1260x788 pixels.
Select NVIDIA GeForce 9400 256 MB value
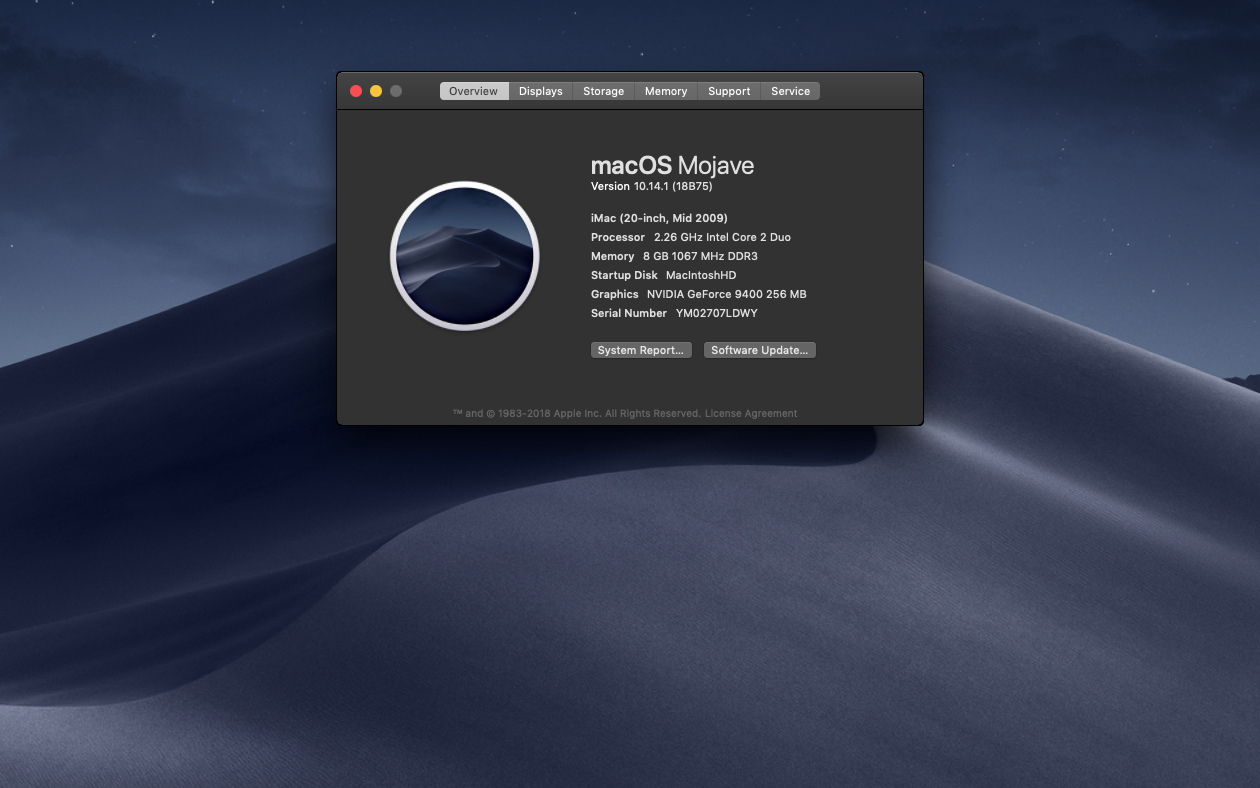pyautogui.click(x=727, y=294)
